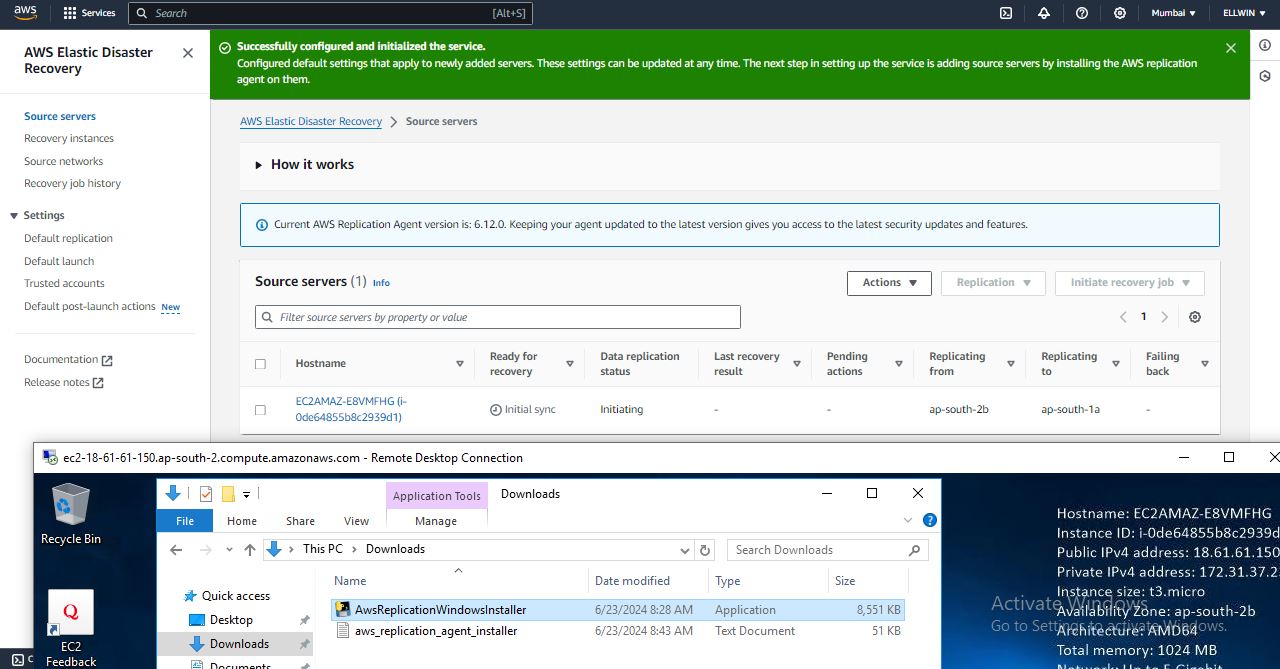The height and width of the screenshot is (669, 1280).
Task: Check the EC2AMAZ-E8VMFHG server row checkbox
Action: (261, 410)
